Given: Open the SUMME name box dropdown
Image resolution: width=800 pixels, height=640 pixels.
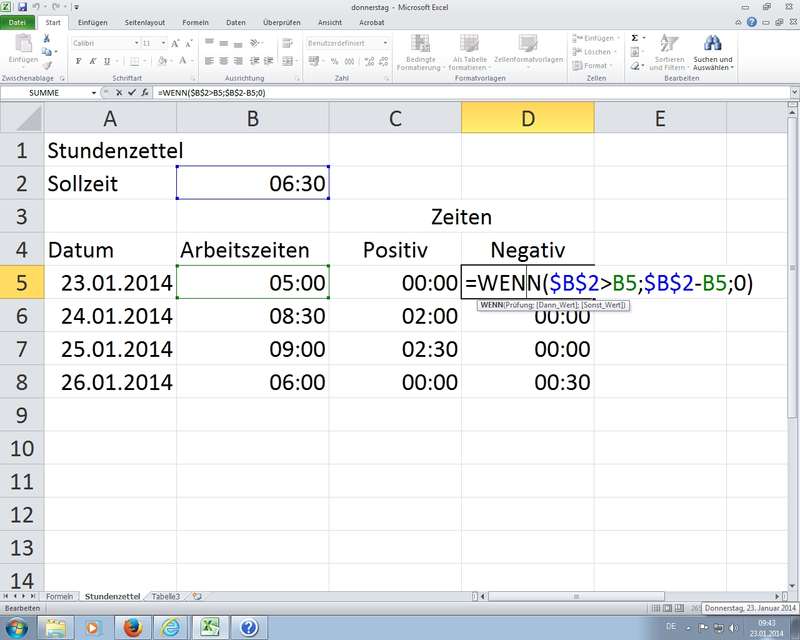Looking at the screenshot, I should pos(94,92).
